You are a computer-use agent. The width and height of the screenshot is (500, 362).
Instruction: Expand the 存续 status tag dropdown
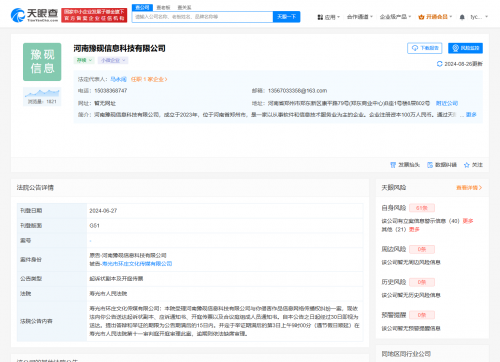(84, 60)
